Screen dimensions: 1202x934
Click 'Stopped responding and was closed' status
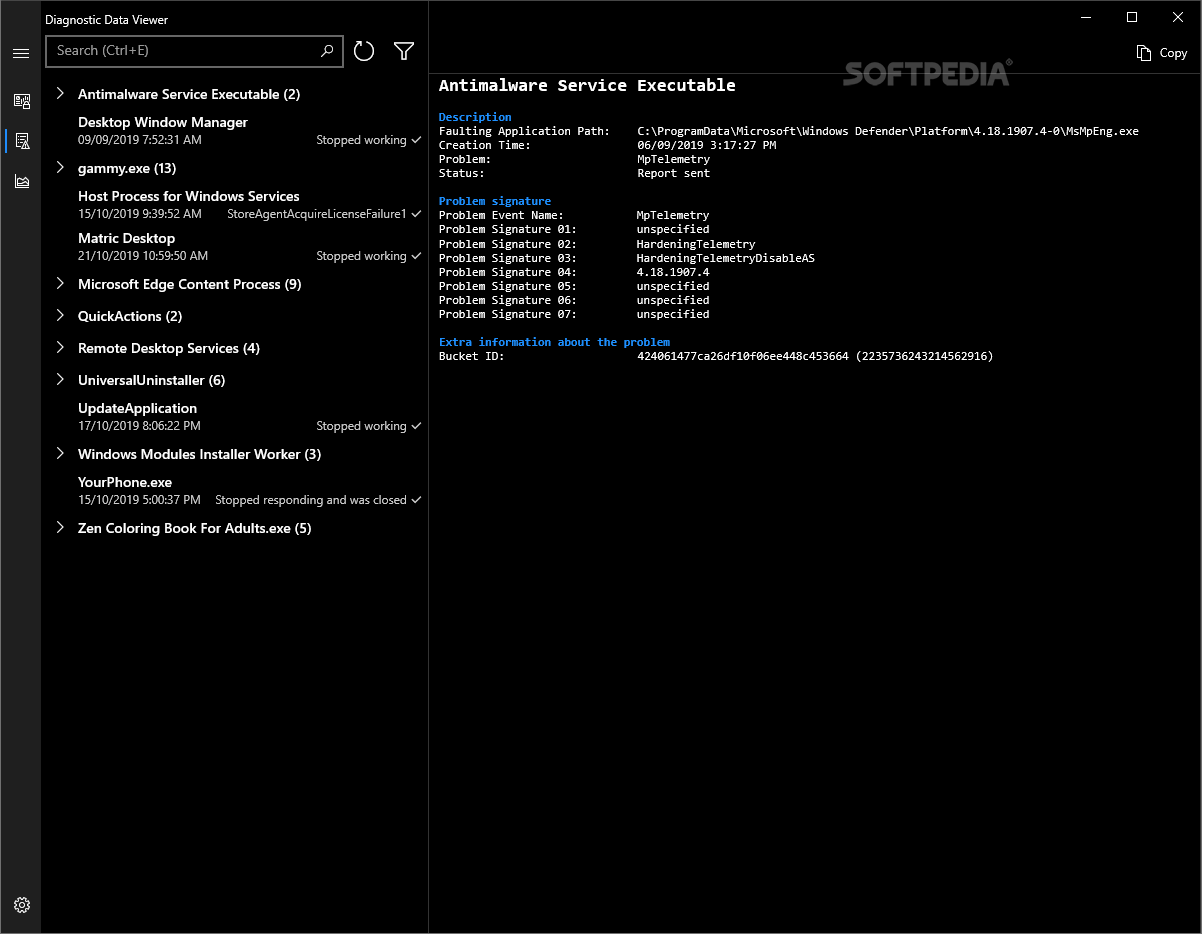pyautogui.click(x=311, y=500)
